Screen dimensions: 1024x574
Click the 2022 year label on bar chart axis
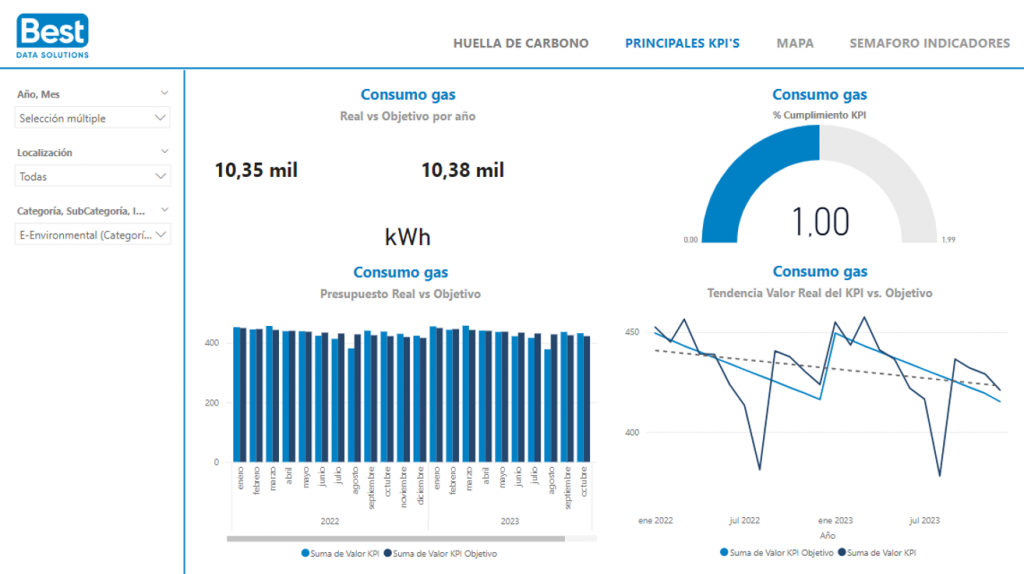(330, 521)
